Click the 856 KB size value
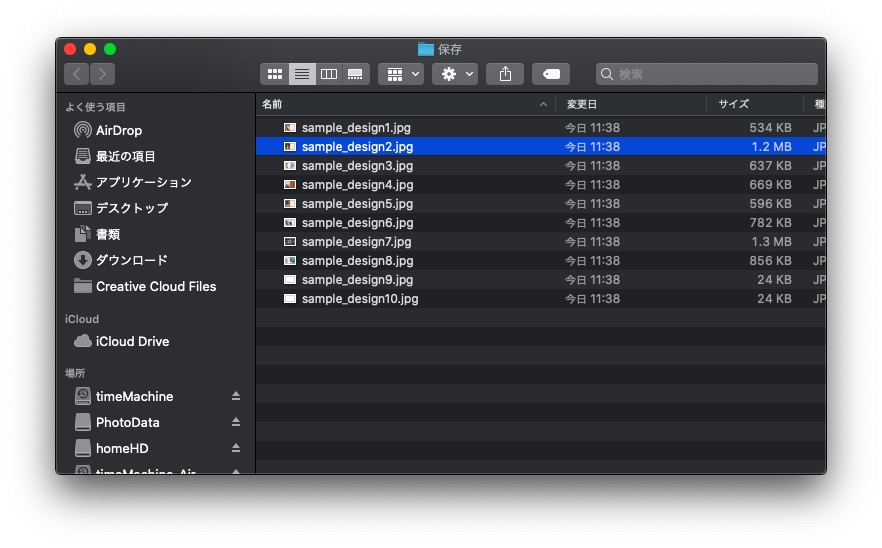 770,260
